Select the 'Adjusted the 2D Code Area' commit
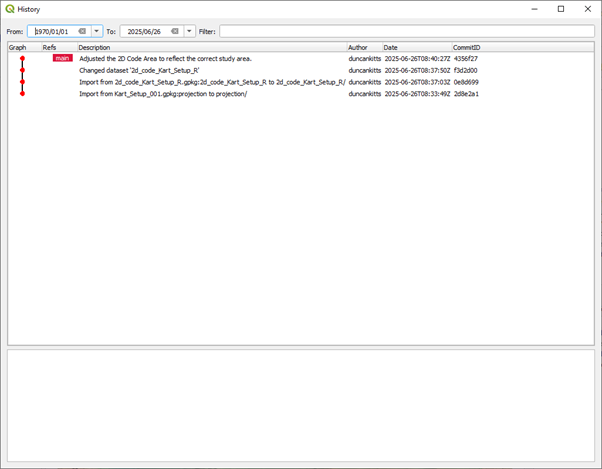Image resolution: width=602 pixels, height=469 pixels. click(165, 59)
